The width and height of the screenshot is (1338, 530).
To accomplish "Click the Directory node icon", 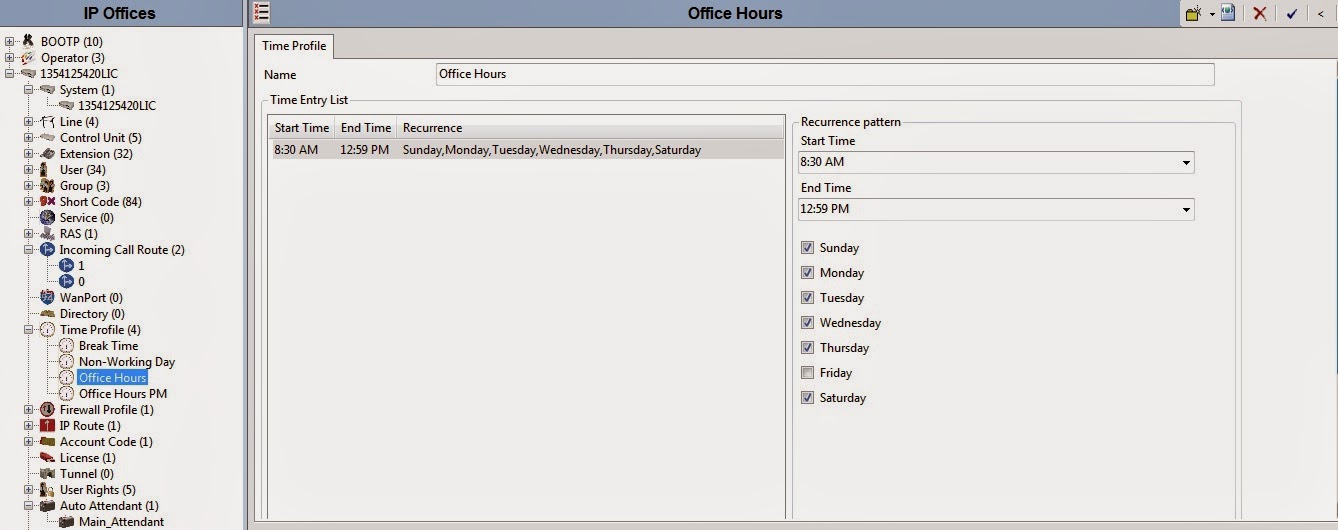I will tap(47, 313).
